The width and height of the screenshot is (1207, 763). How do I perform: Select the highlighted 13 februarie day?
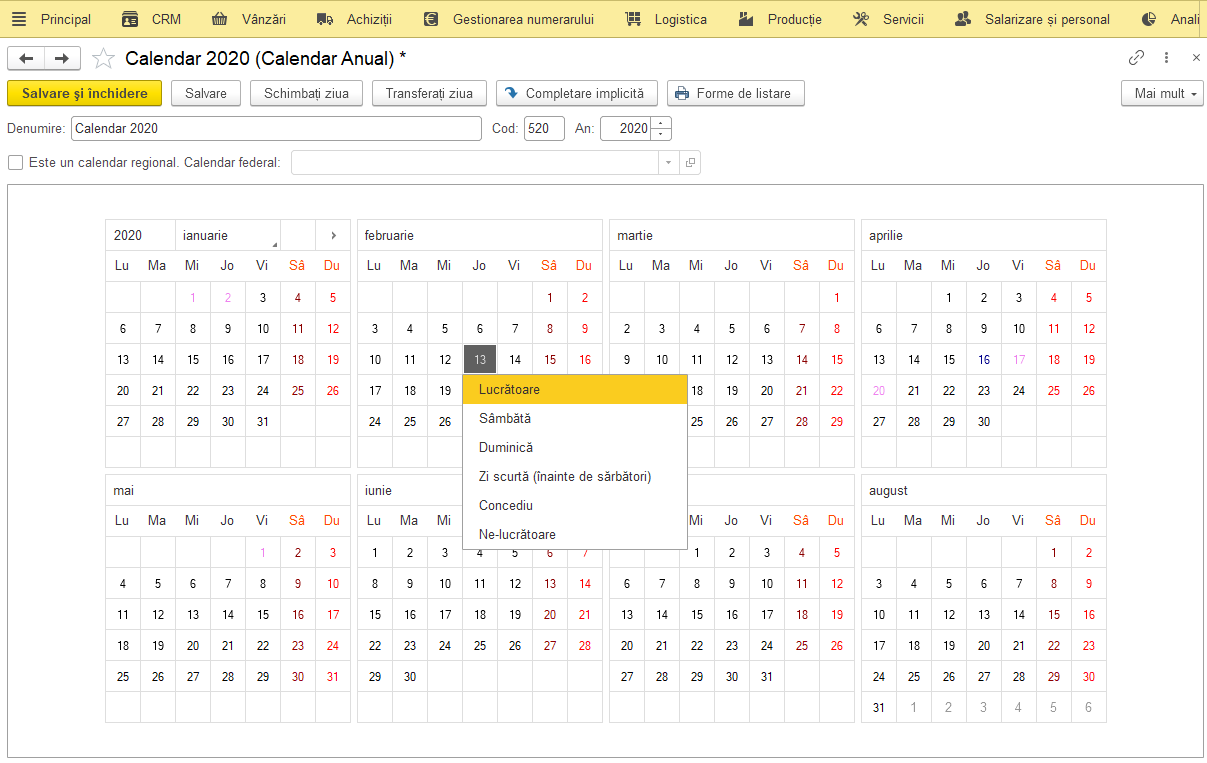coord(480,360)
